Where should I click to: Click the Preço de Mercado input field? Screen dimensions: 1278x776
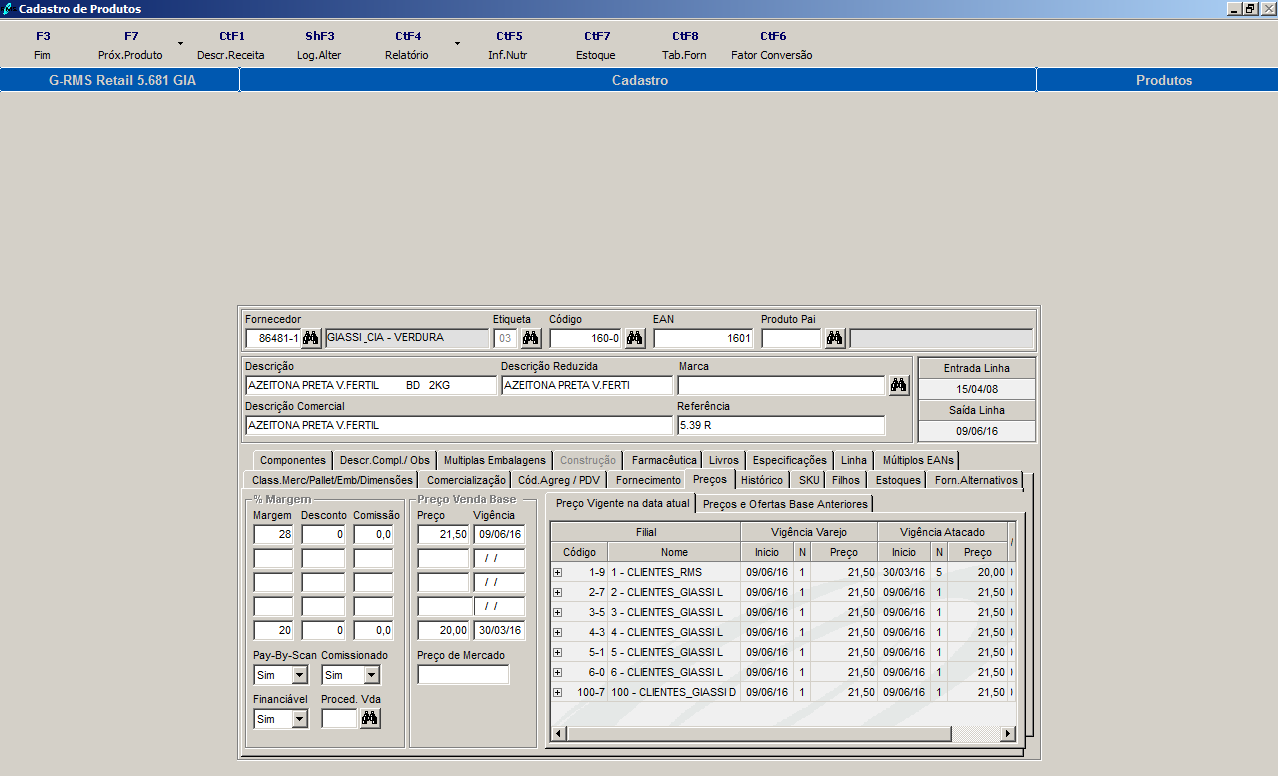point(463,675)
